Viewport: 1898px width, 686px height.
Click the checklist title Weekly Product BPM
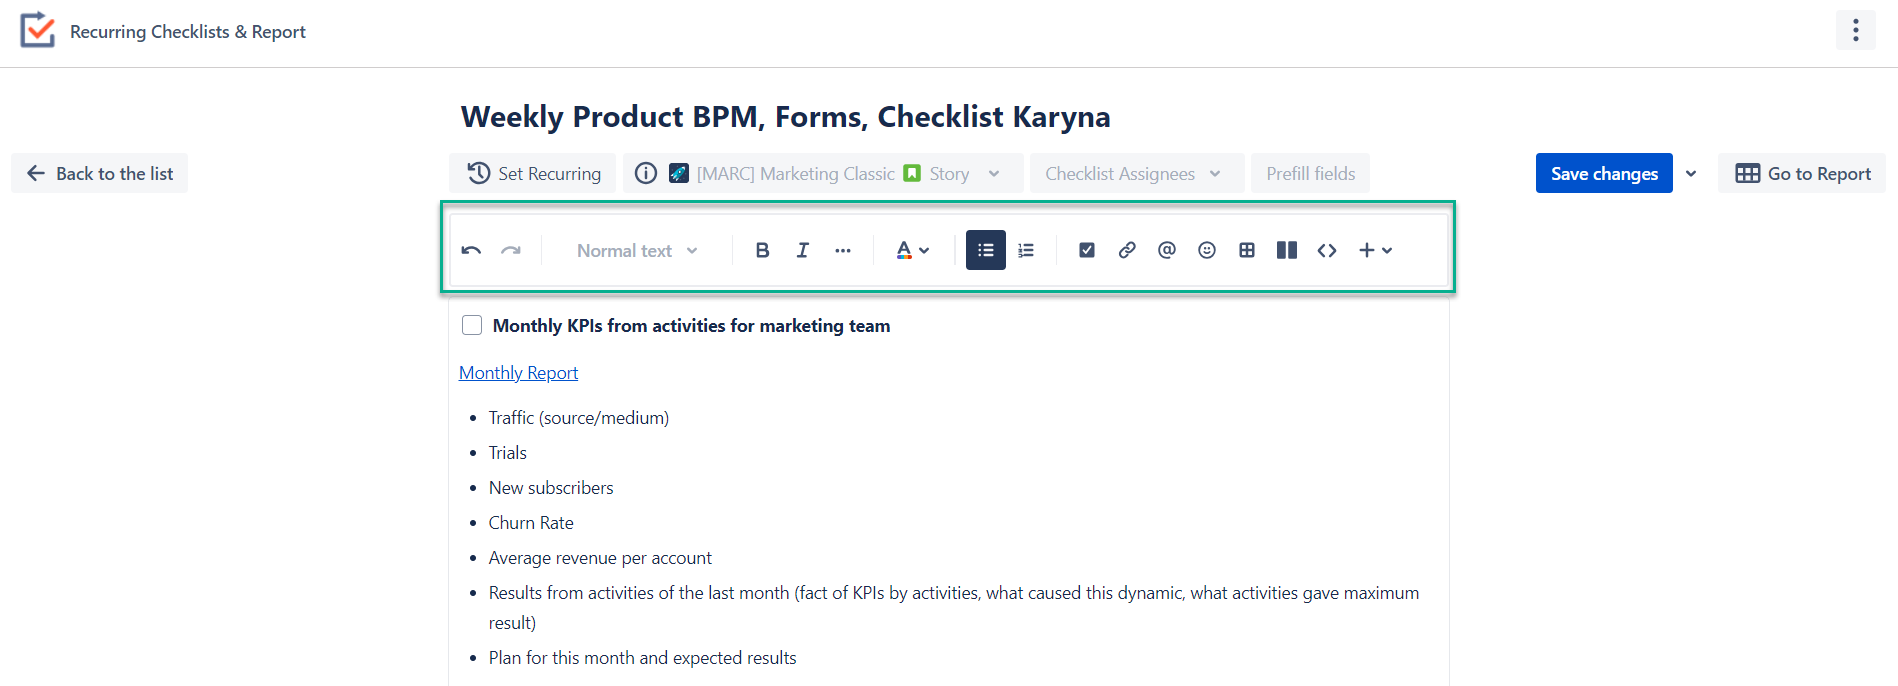tap(786, 117)
